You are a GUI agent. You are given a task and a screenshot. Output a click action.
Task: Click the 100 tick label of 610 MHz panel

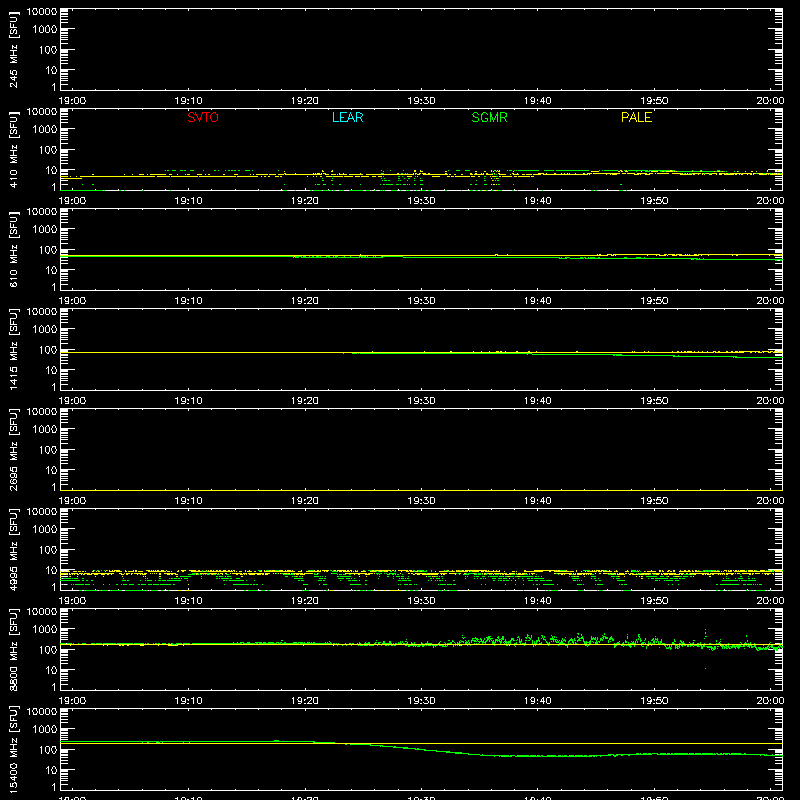(48, 250)
